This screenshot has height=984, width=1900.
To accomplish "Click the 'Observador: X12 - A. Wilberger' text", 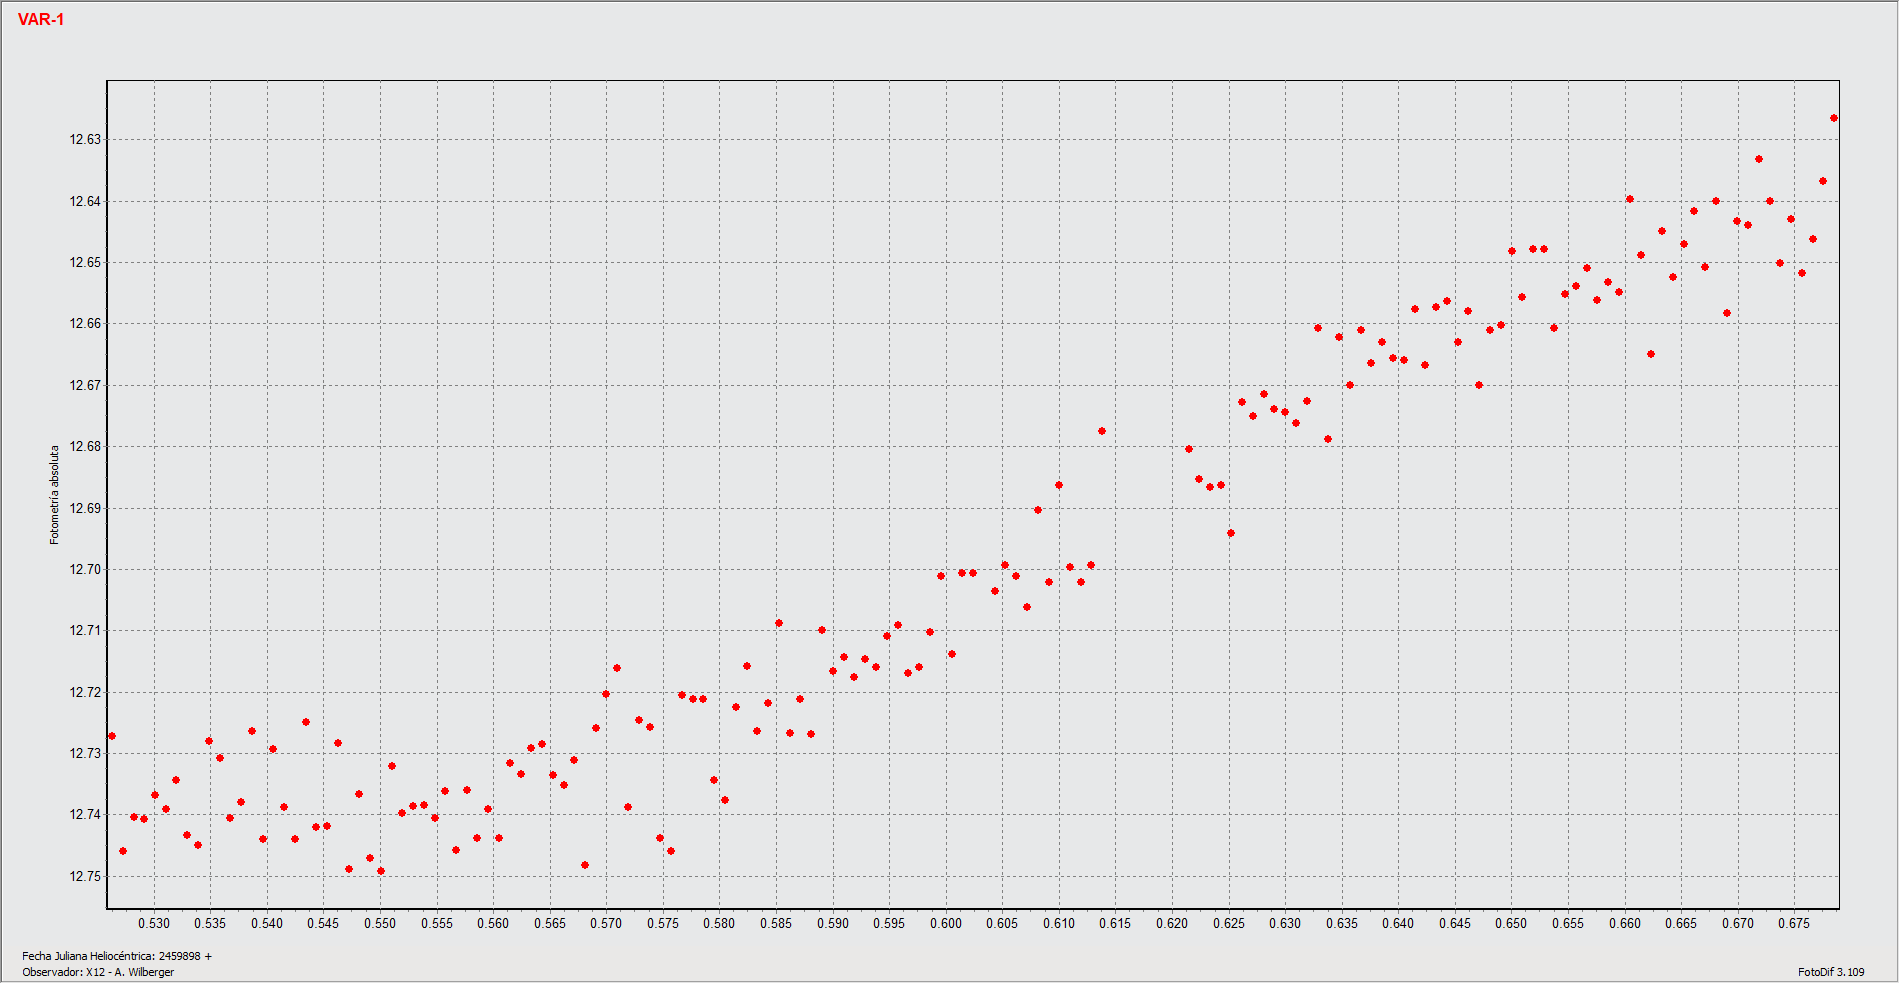I will click(98, 972).
